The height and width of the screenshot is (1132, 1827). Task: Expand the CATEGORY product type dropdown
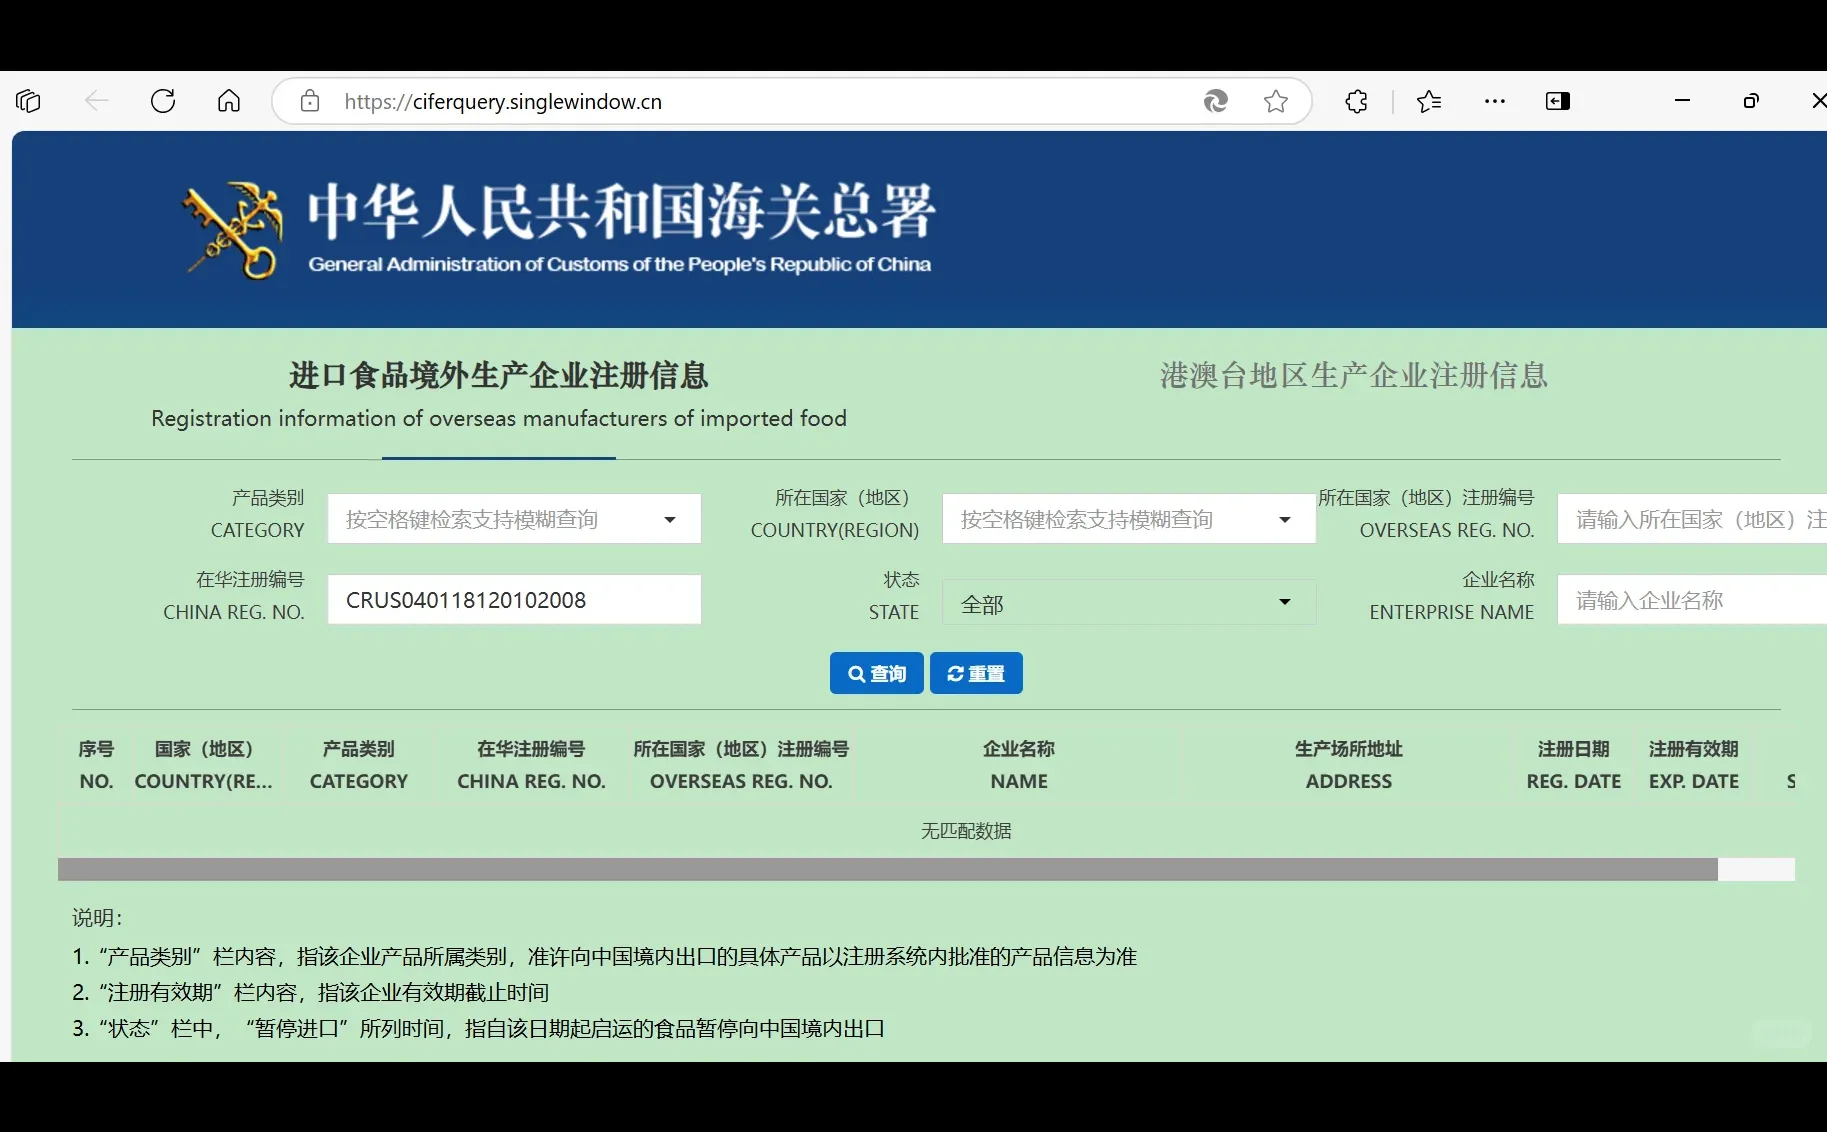pos(668,519)
